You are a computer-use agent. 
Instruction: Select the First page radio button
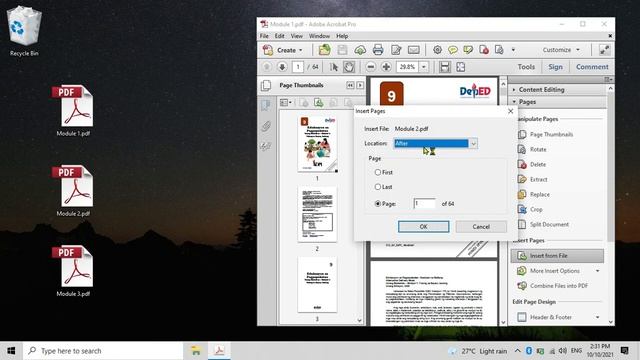pos(378,172)
